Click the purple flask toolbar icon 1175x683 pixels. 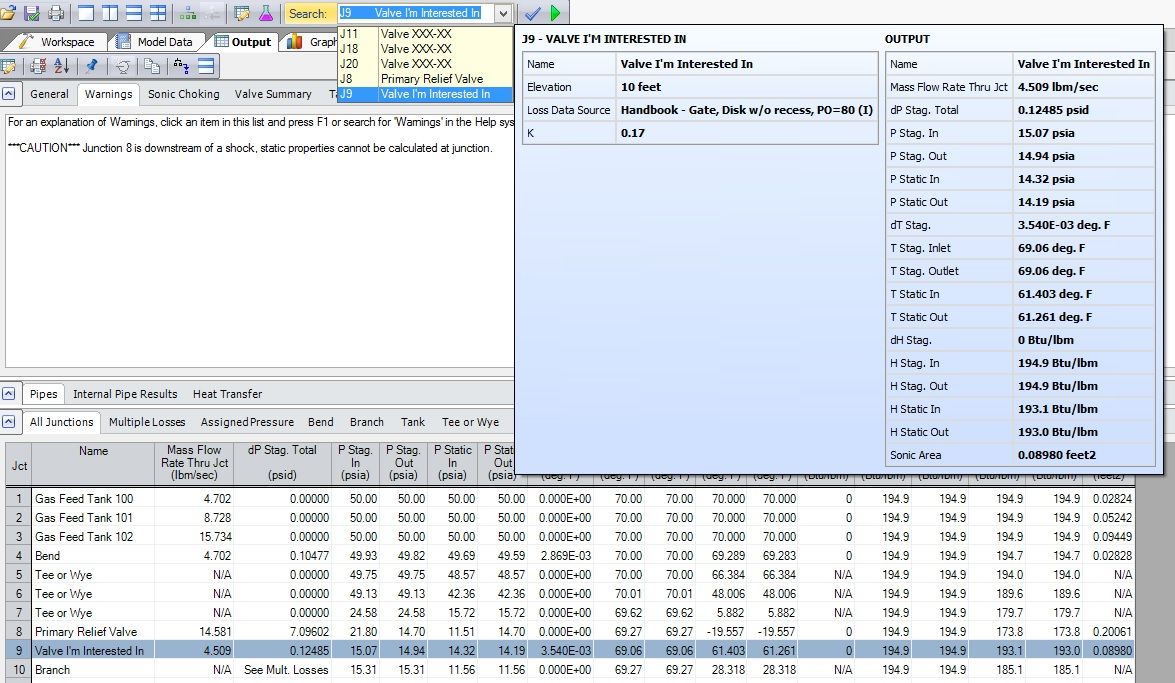267,14
